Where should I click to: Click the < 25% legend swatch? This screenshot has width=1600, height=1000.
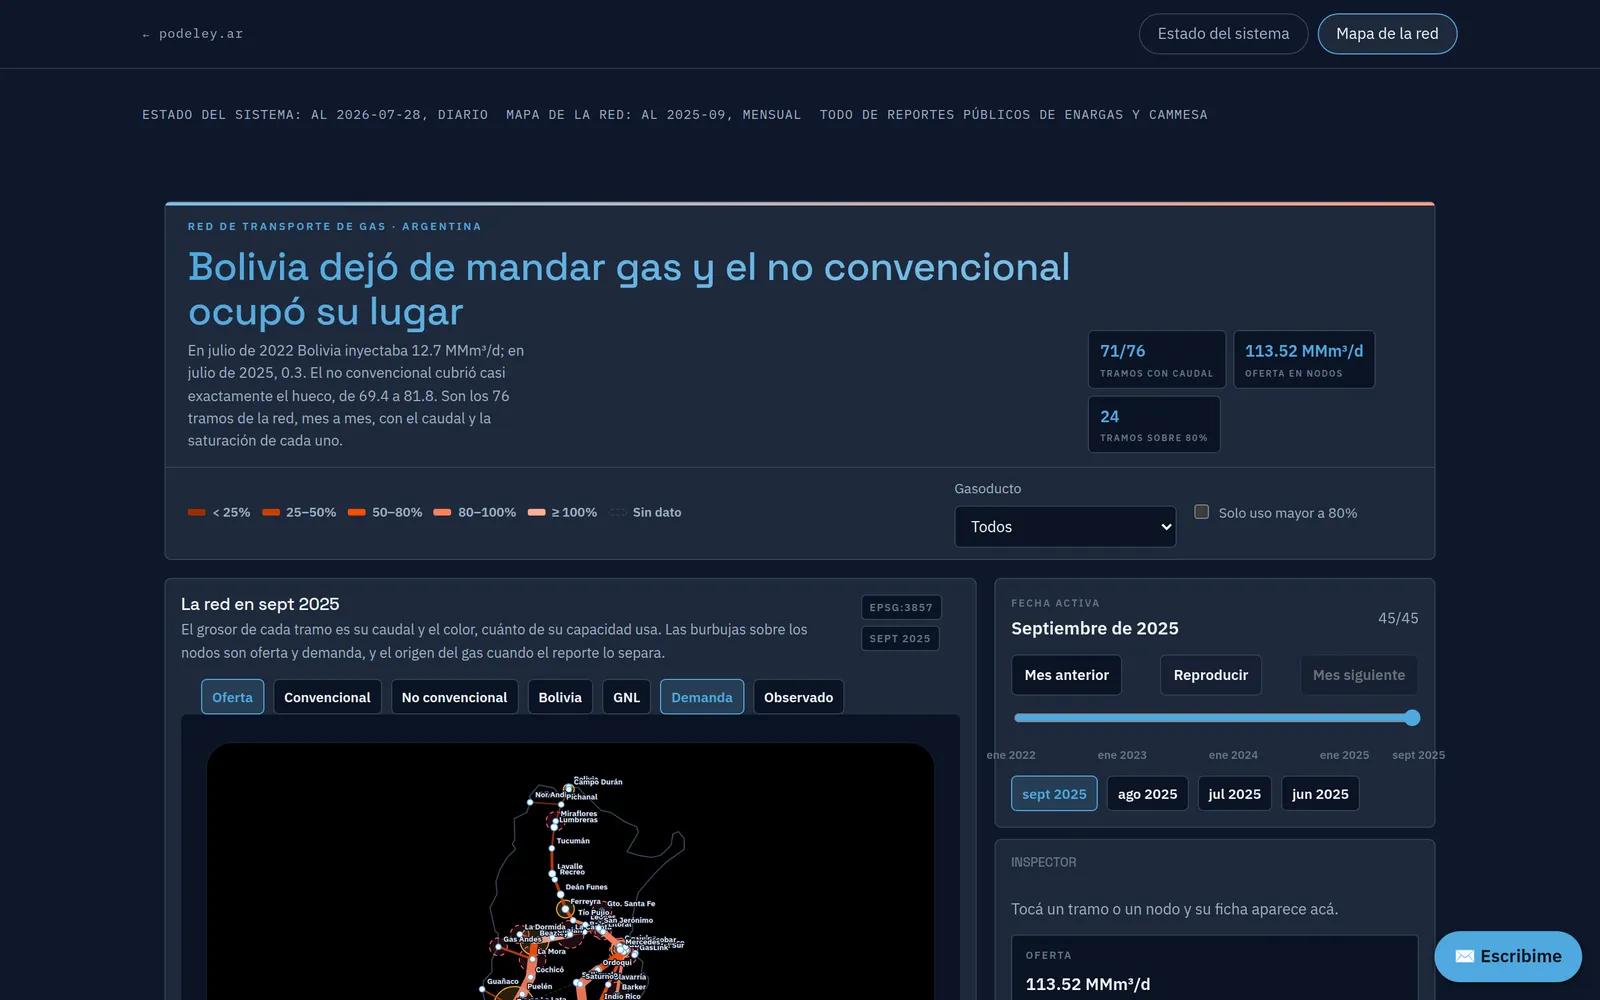click(197, 512)
